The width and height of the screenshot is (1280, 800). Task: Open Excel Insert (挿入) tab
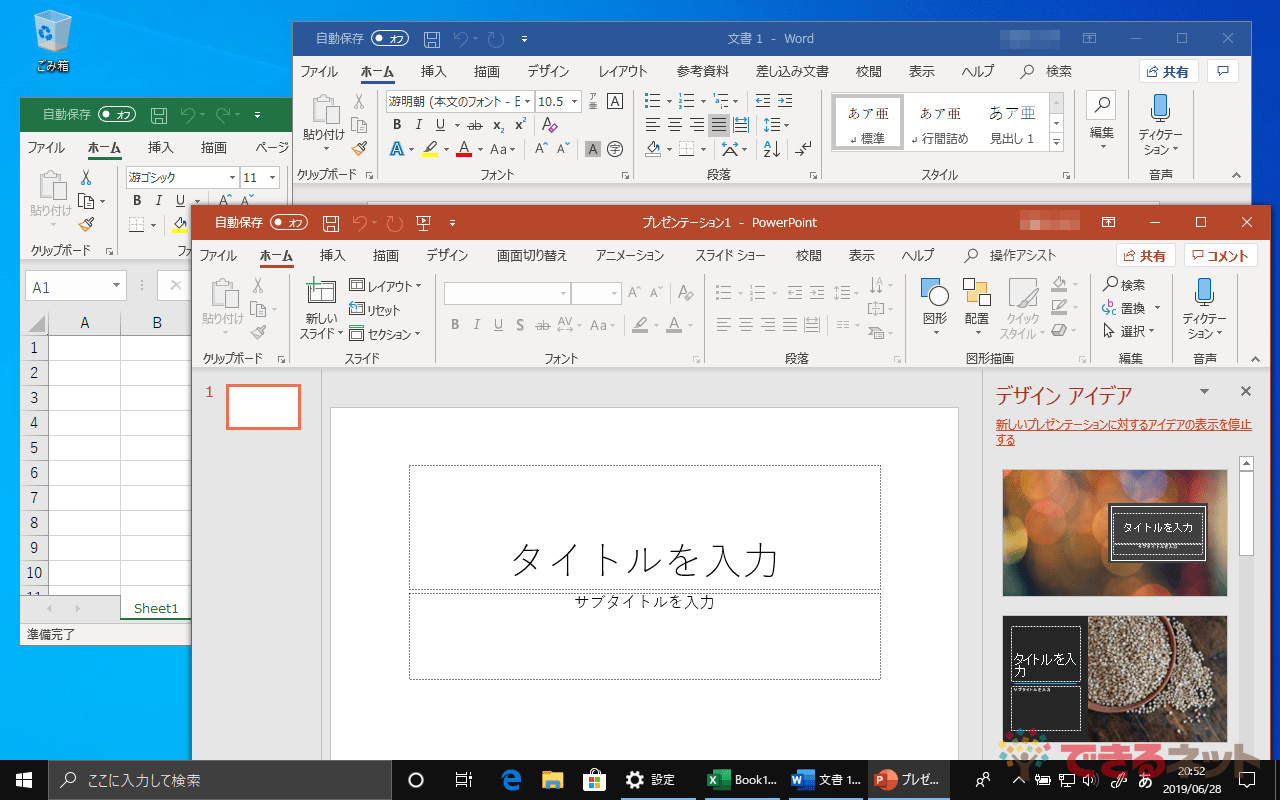160,148
